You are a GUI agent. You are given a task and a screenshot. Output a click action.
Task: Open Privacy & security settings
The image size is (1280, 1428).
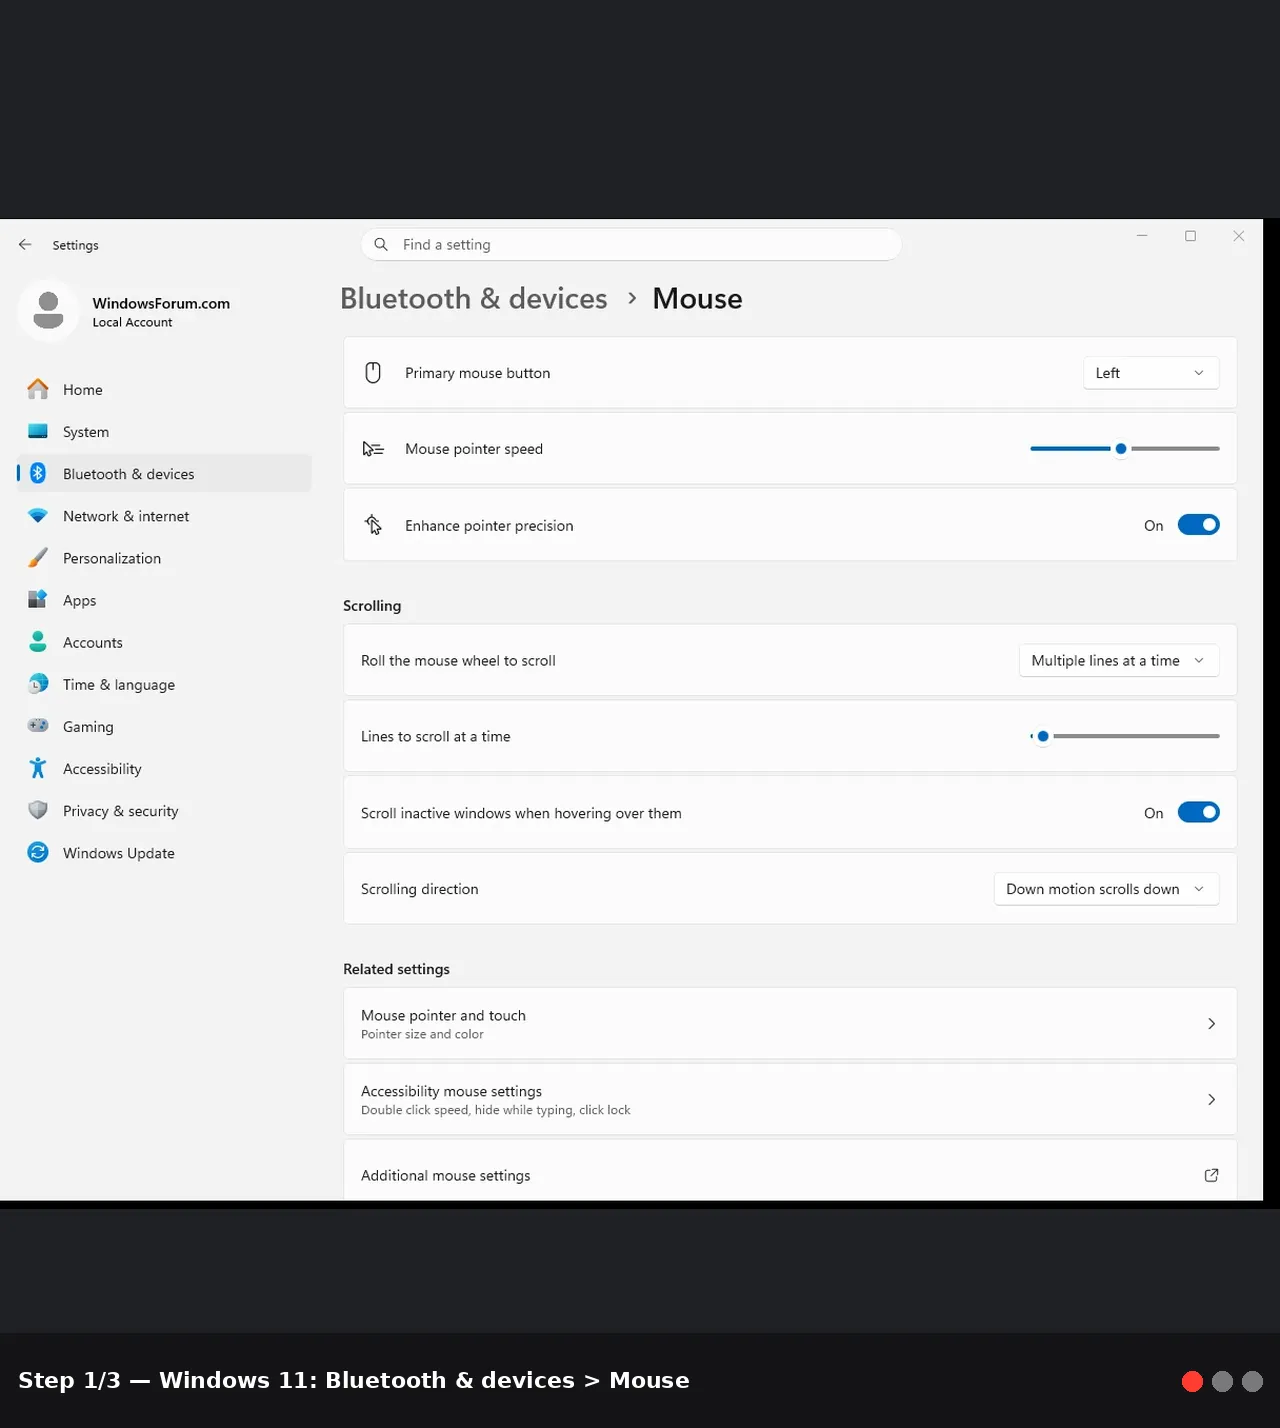(164, 810)
